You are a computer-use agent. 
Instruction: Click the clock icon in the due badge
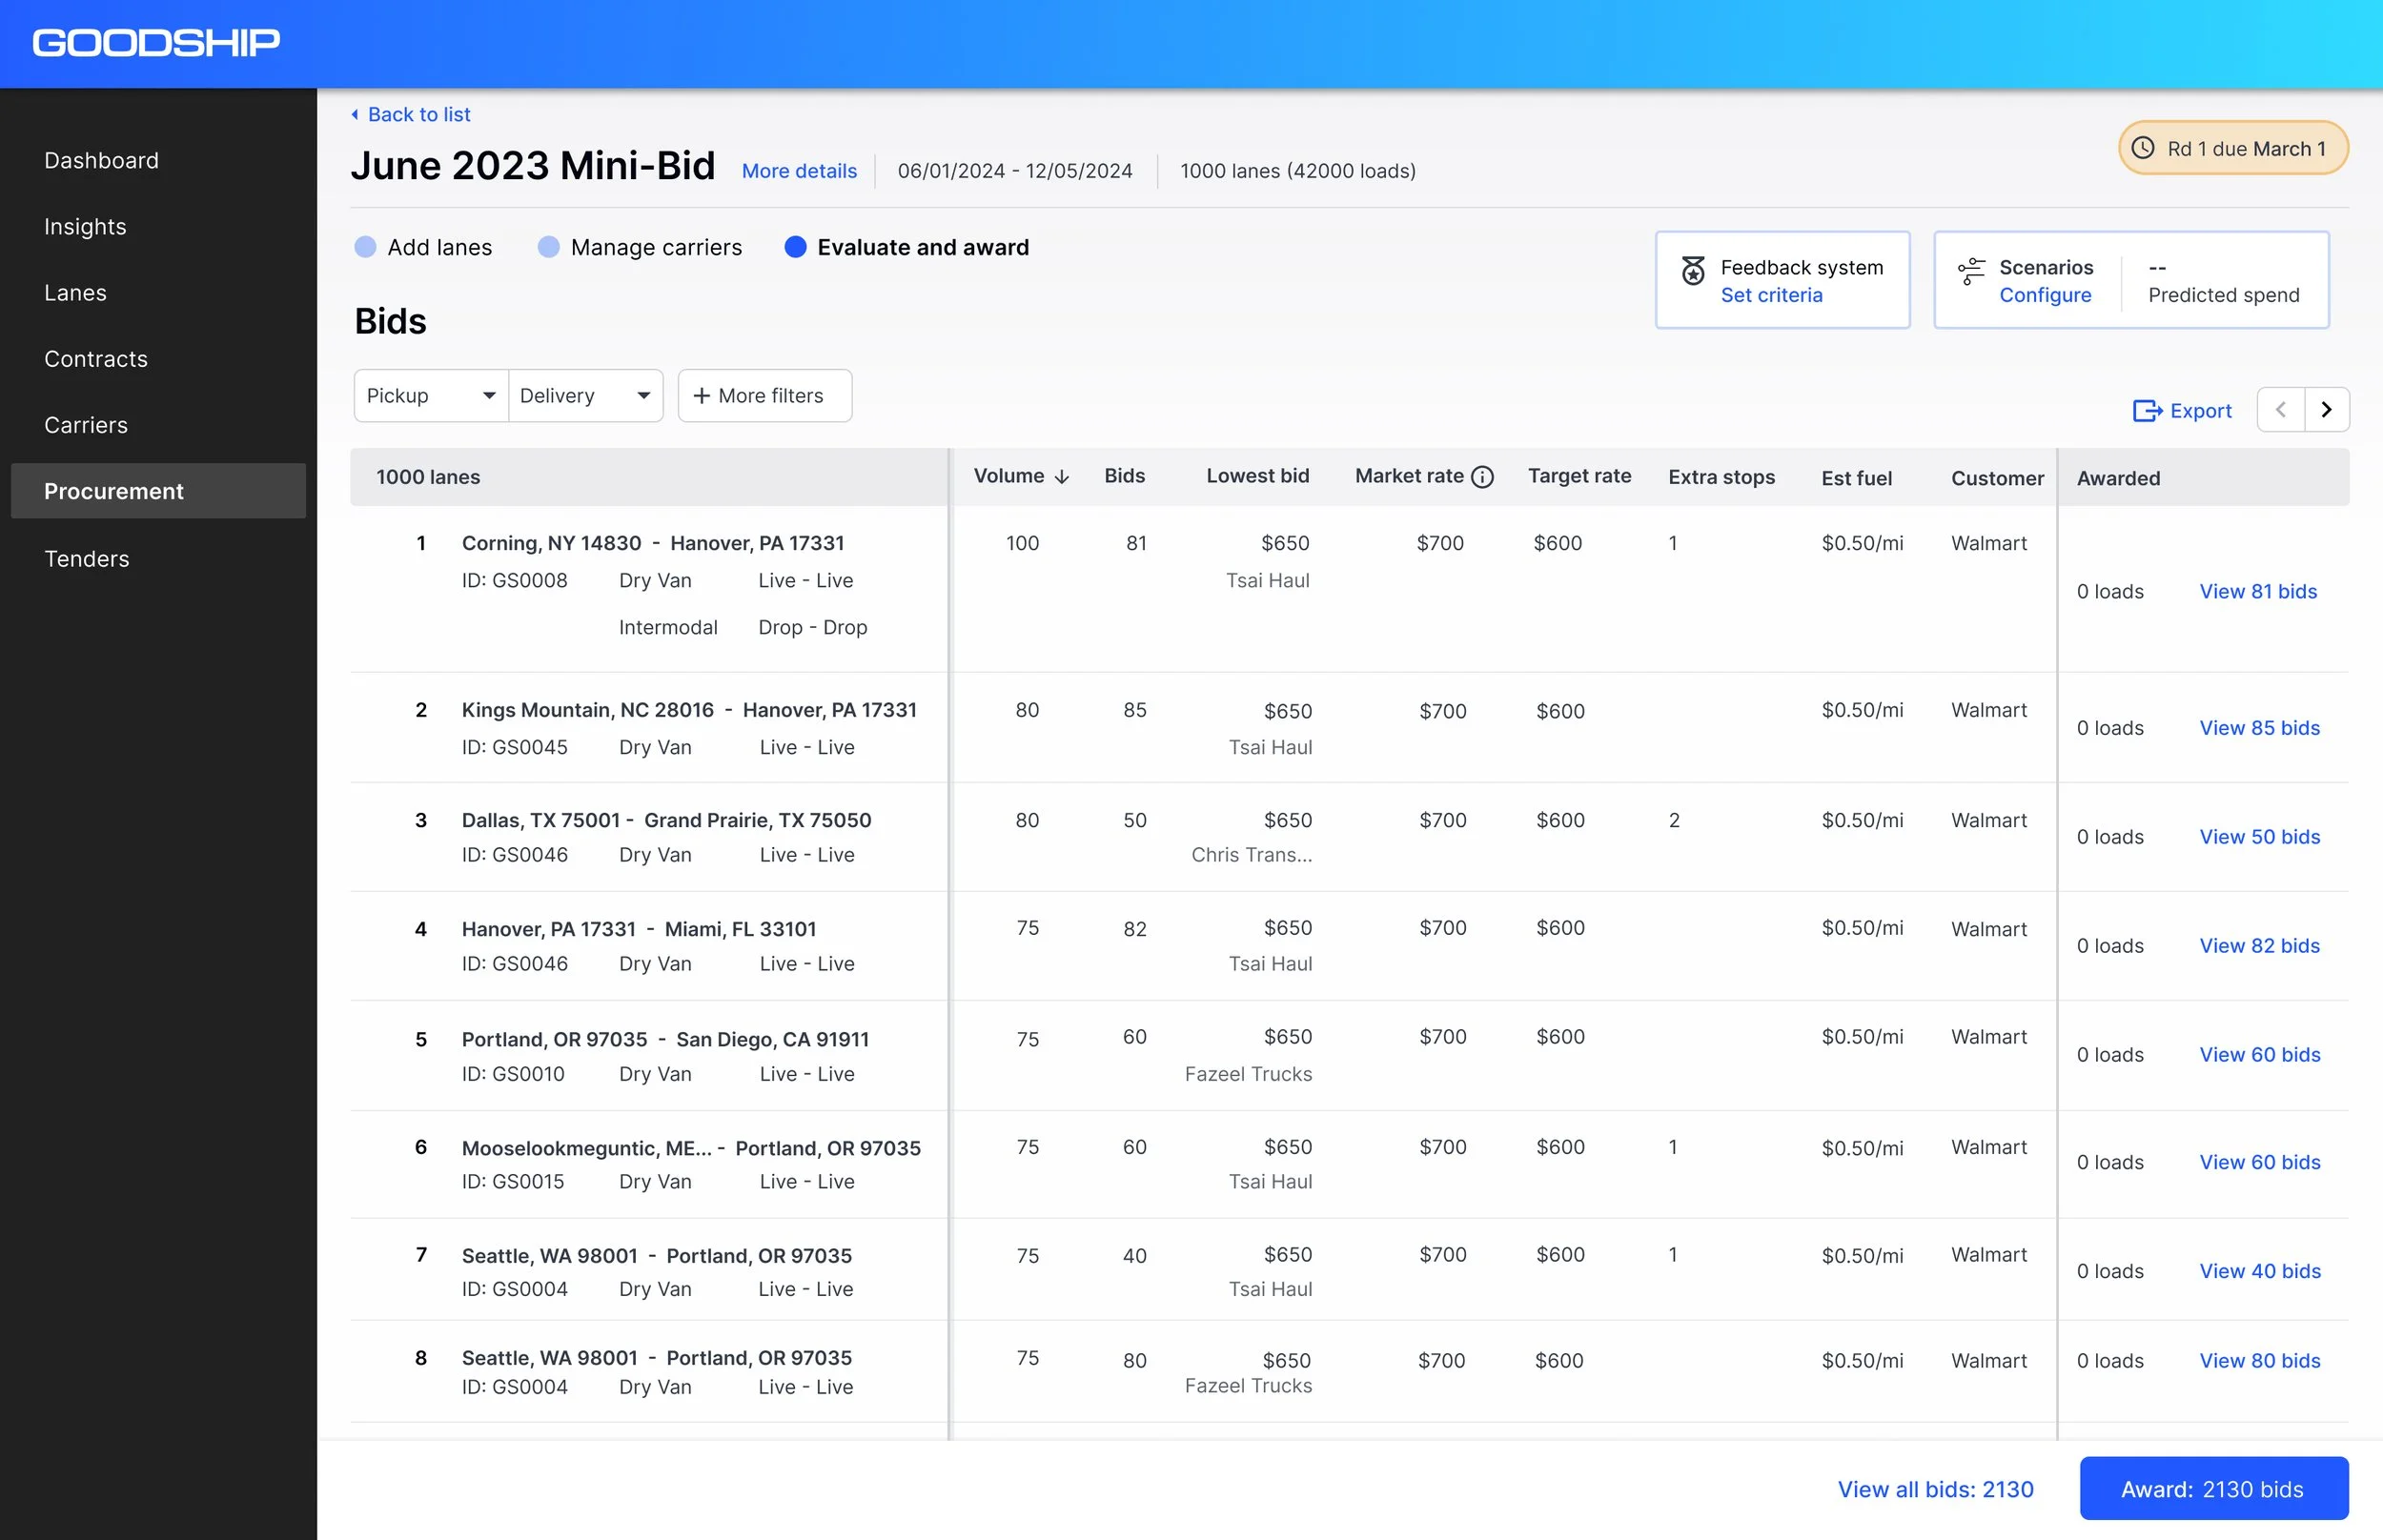tap(2143, 148)
